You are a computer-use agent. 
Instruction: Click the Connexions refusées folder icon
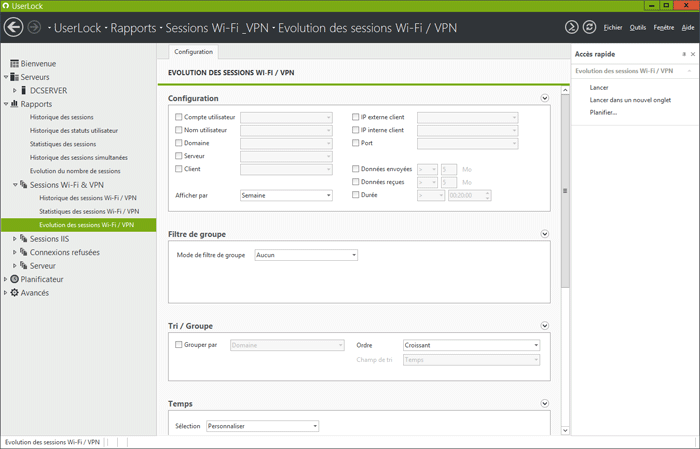[x=24, y=252]
